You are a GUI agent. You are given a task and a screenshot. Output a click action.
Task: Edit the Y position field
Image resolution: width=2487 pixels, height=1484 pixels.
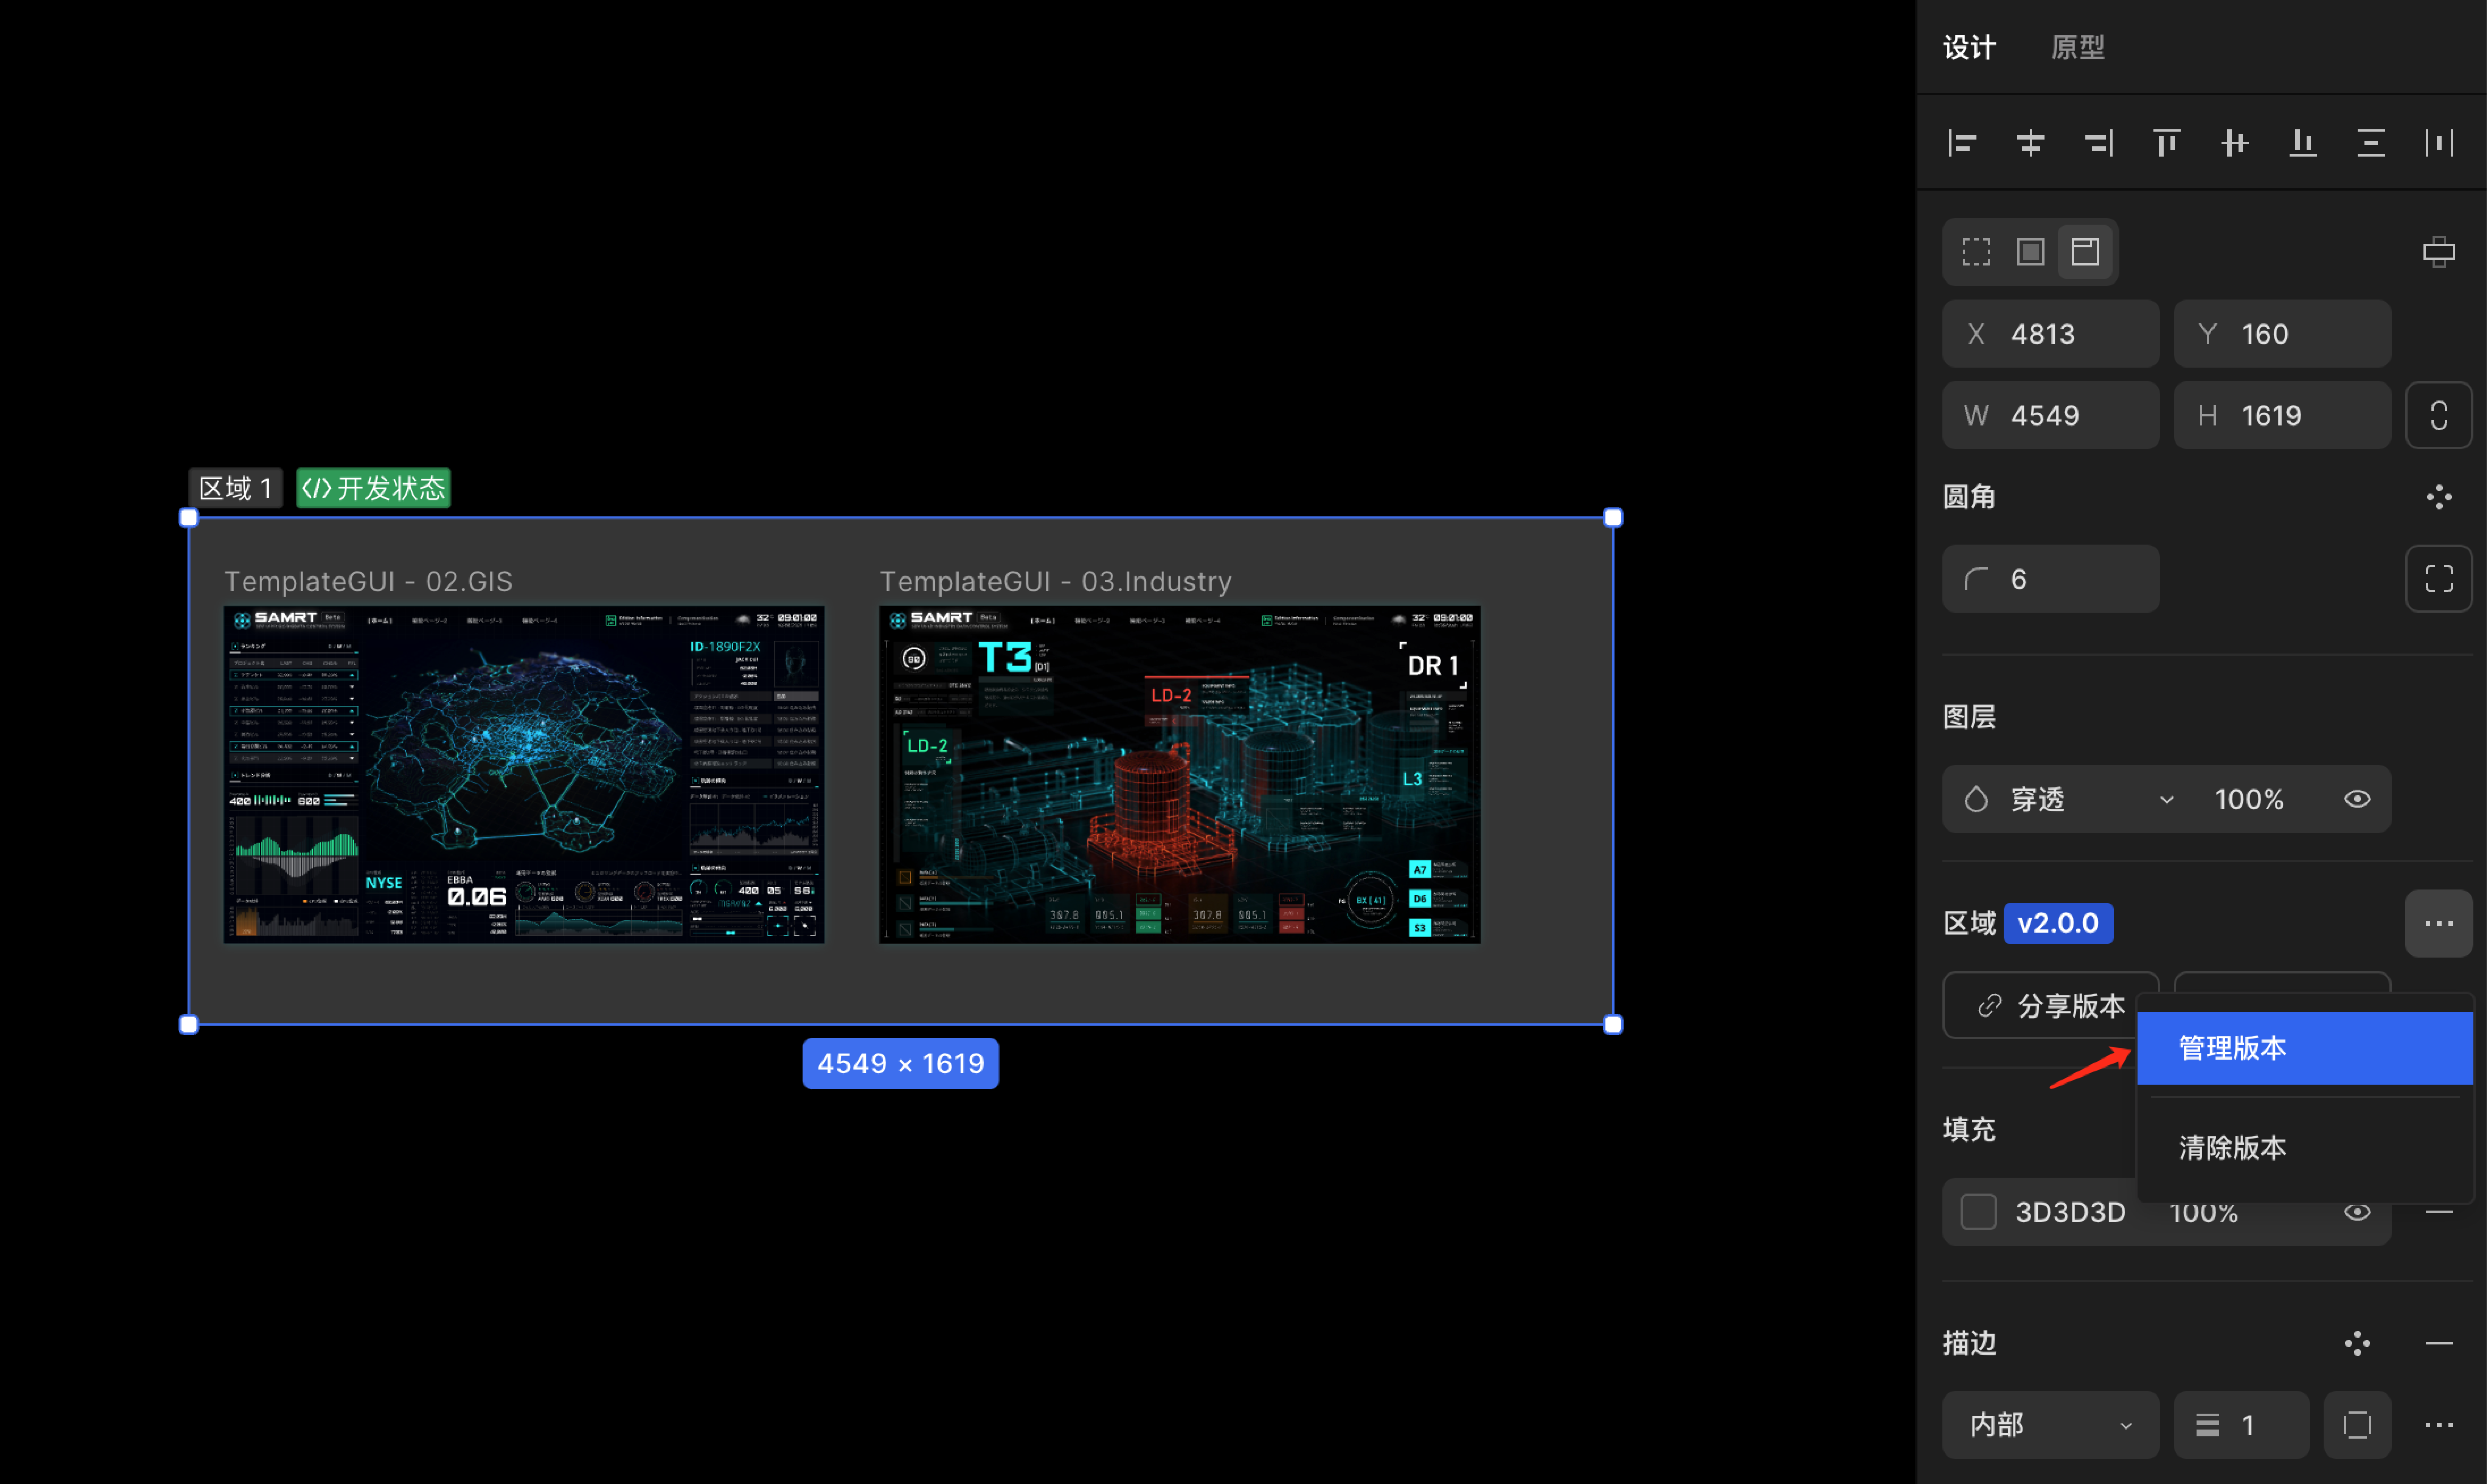click(x=2282, y=334)
